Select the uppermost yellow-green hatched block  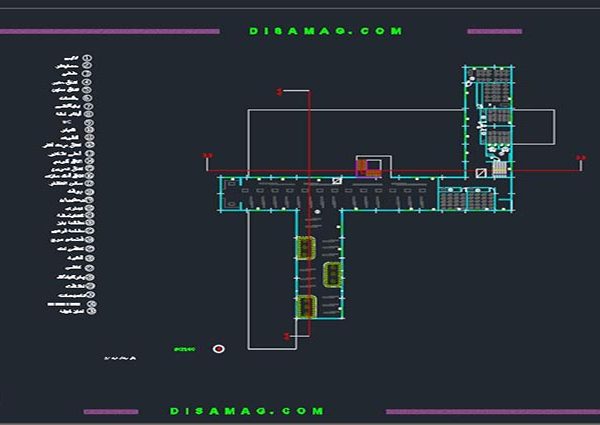(306, 247)
